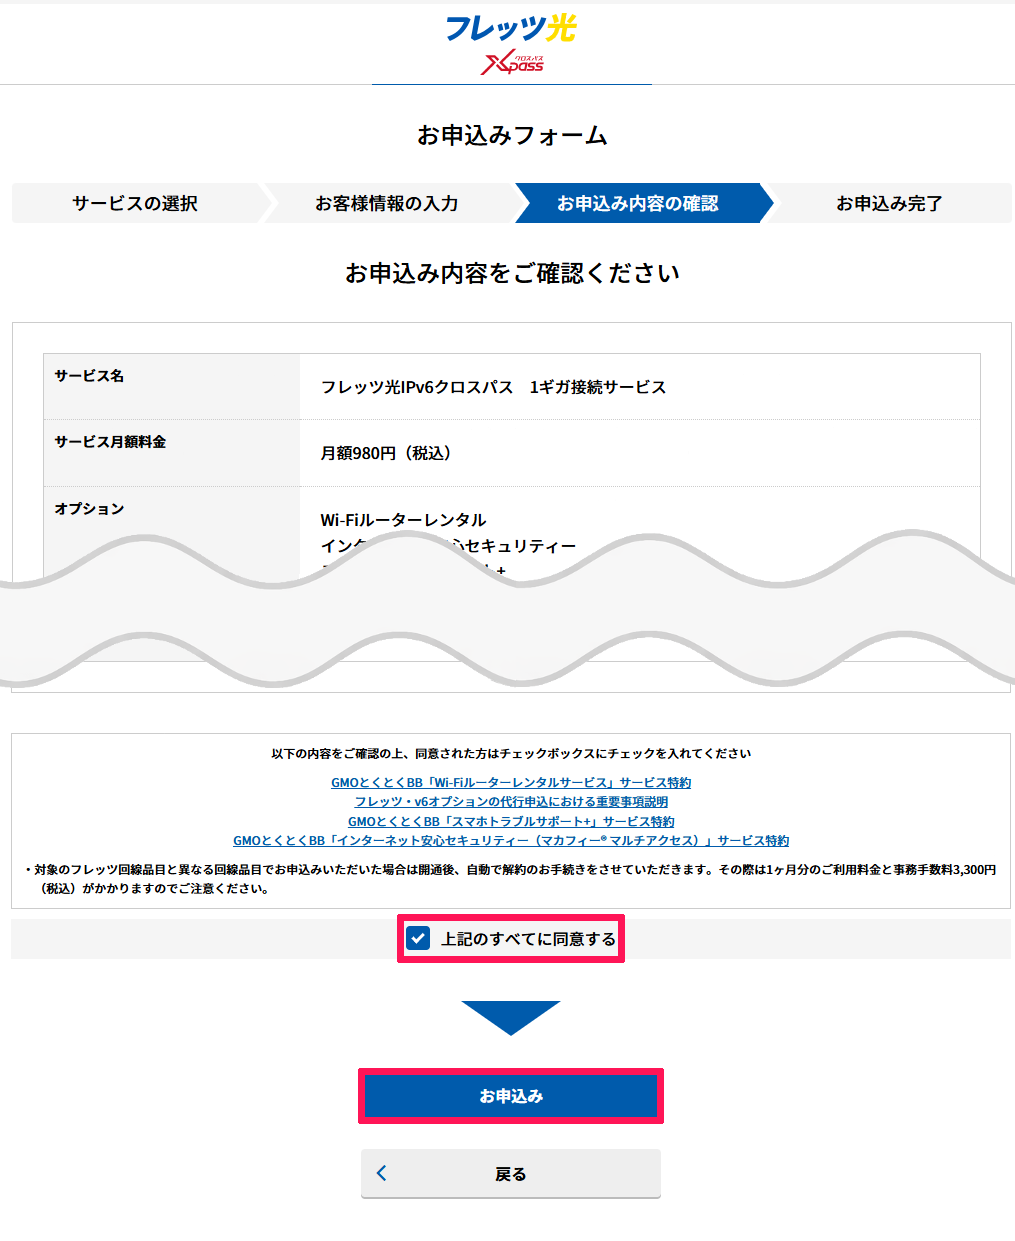Image resolution: width=1015 pixels, height=1241 pixels.
Task: Click the お申込み内容をご確認ください heading
Action: coord(512,273)
